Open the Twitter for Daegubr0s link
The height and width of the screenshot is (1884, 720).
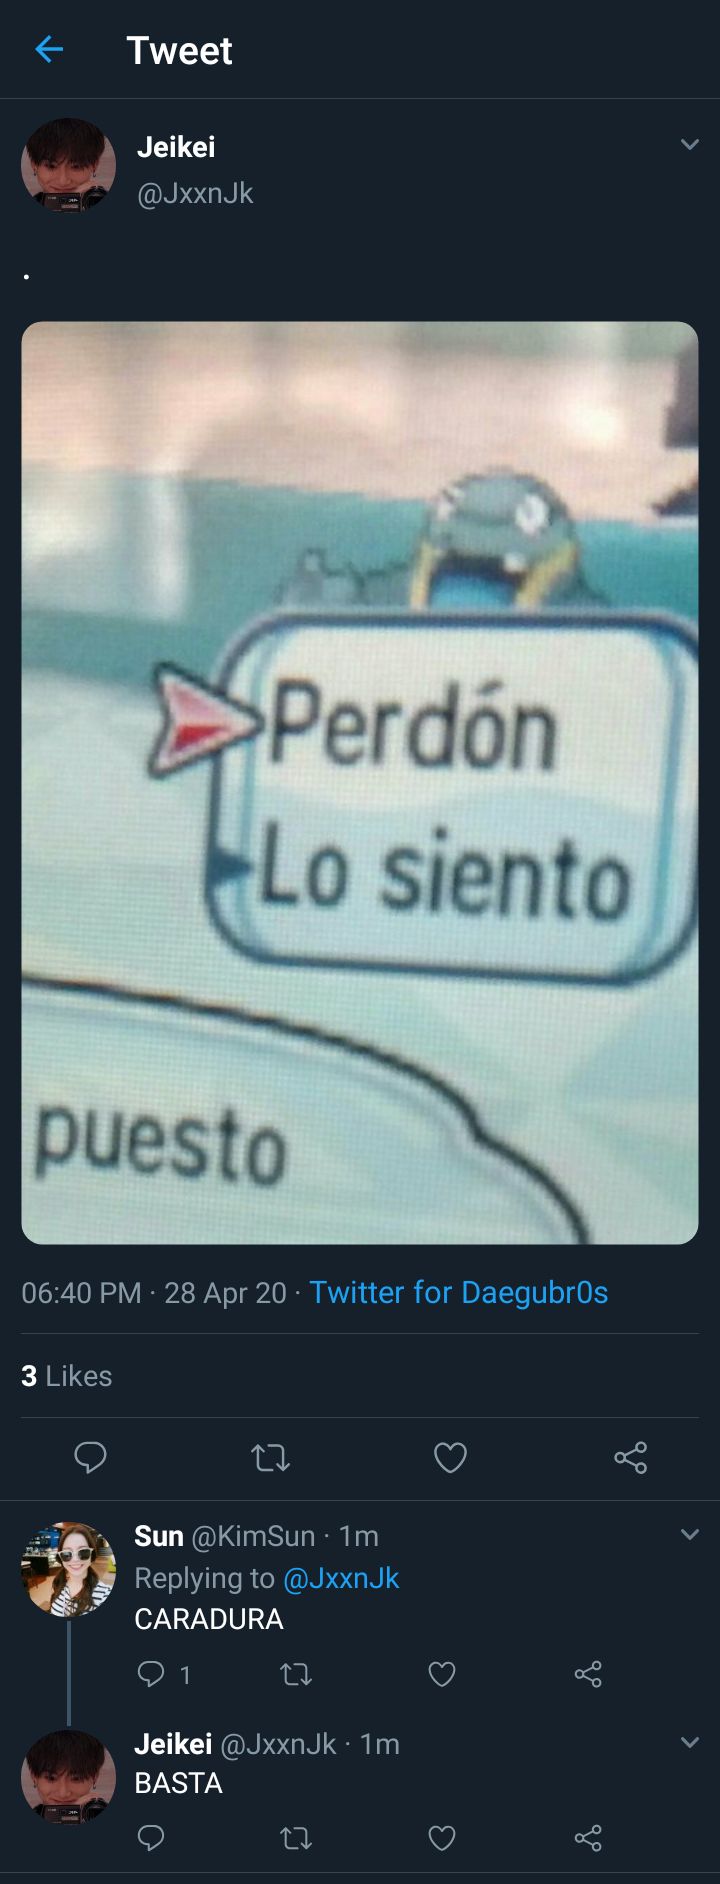[458, 1293]
